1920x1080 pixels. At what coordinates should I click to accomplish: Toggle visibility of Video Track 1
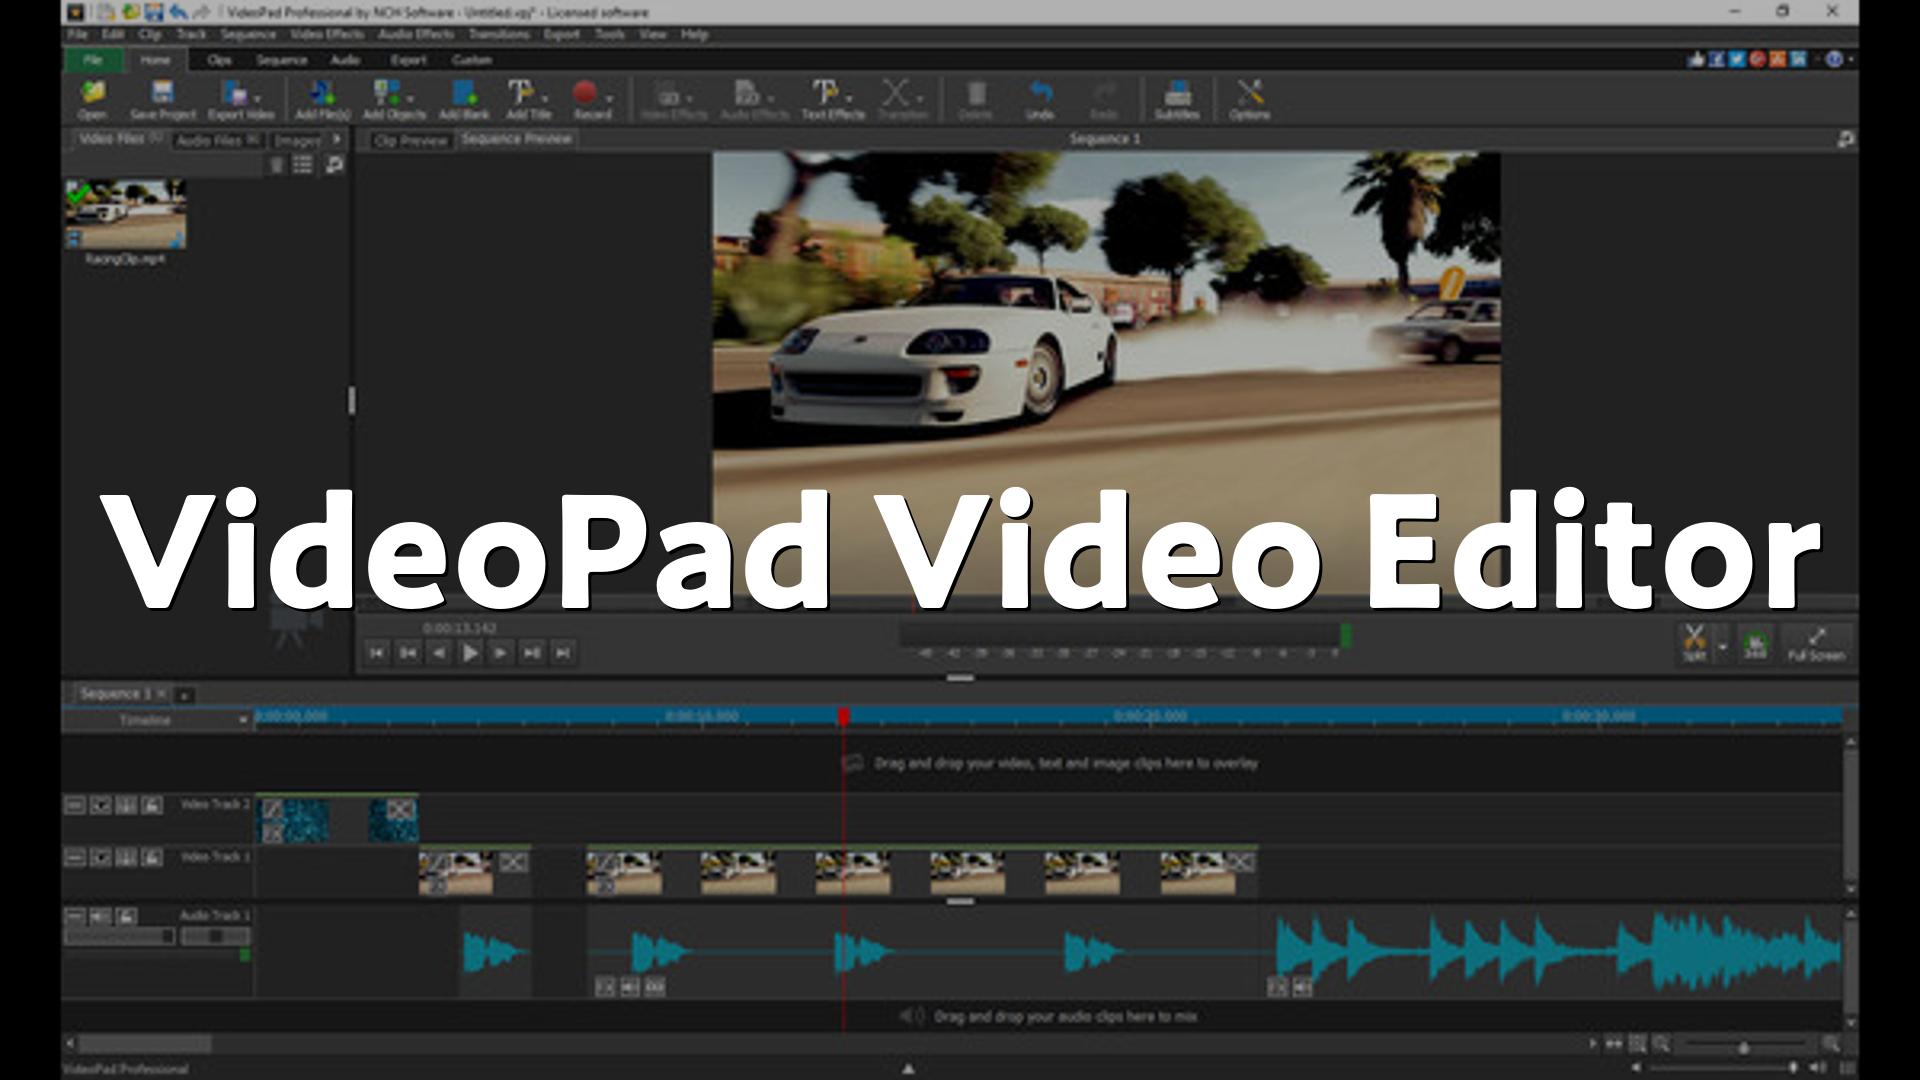pyautogui.click(x=101, y=858)
